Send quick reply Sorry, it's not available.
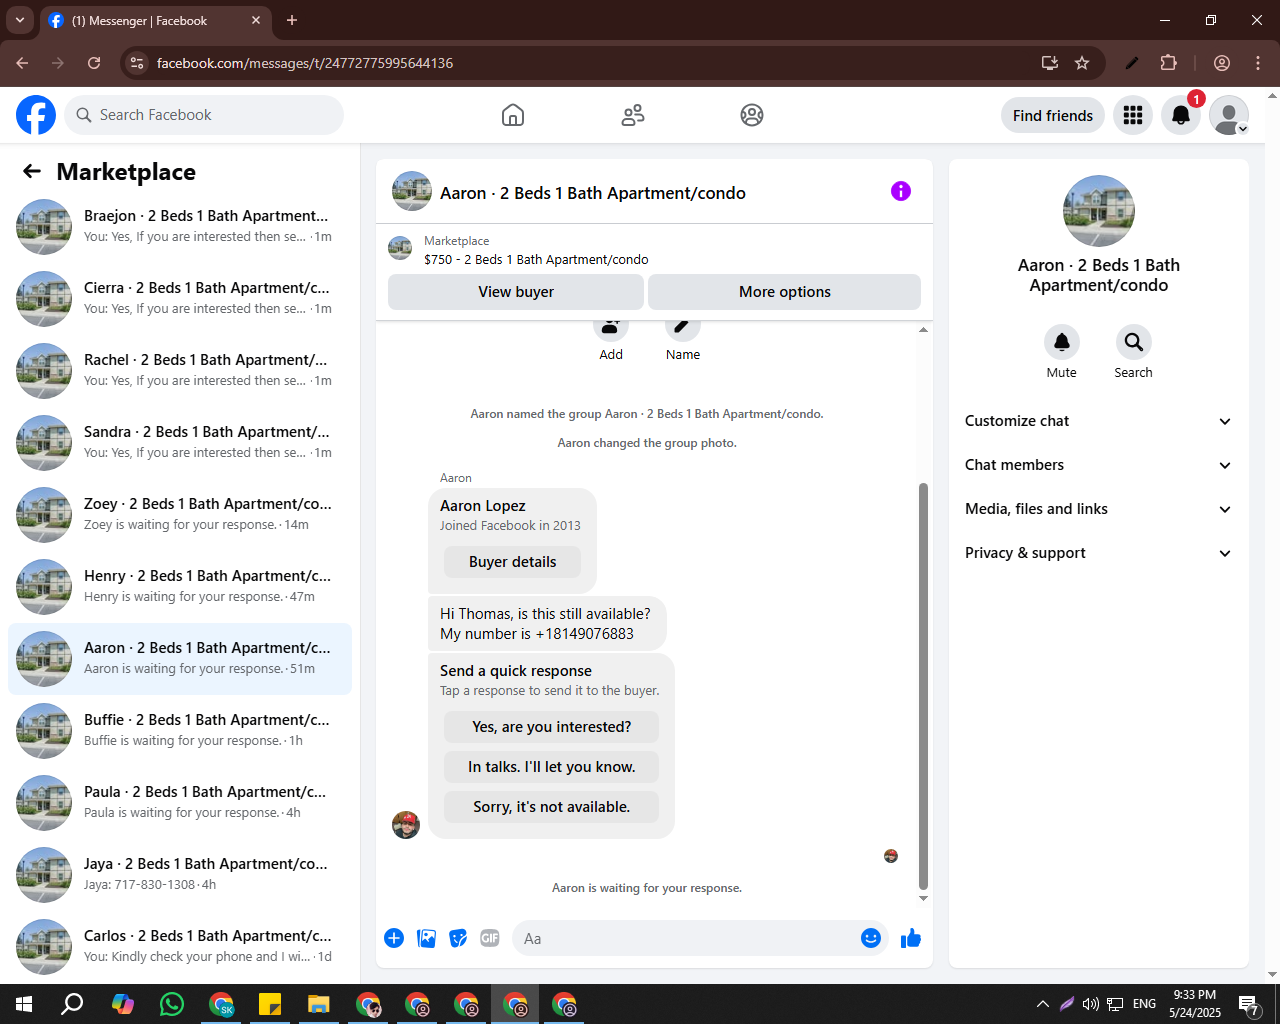This screenshot has width=1280, height=1024. coord(552,807)
